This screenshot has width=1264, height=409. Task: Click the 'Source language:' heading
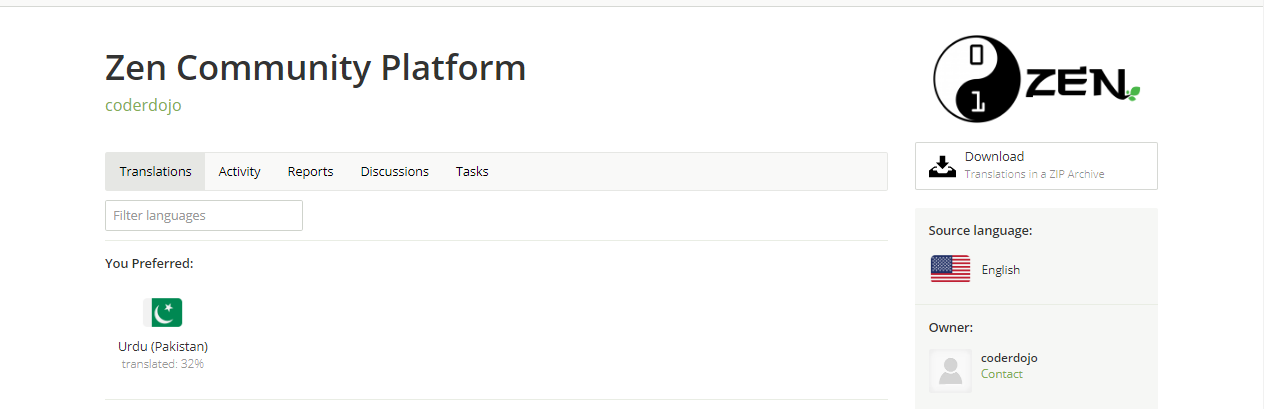(x=980, y=231)
